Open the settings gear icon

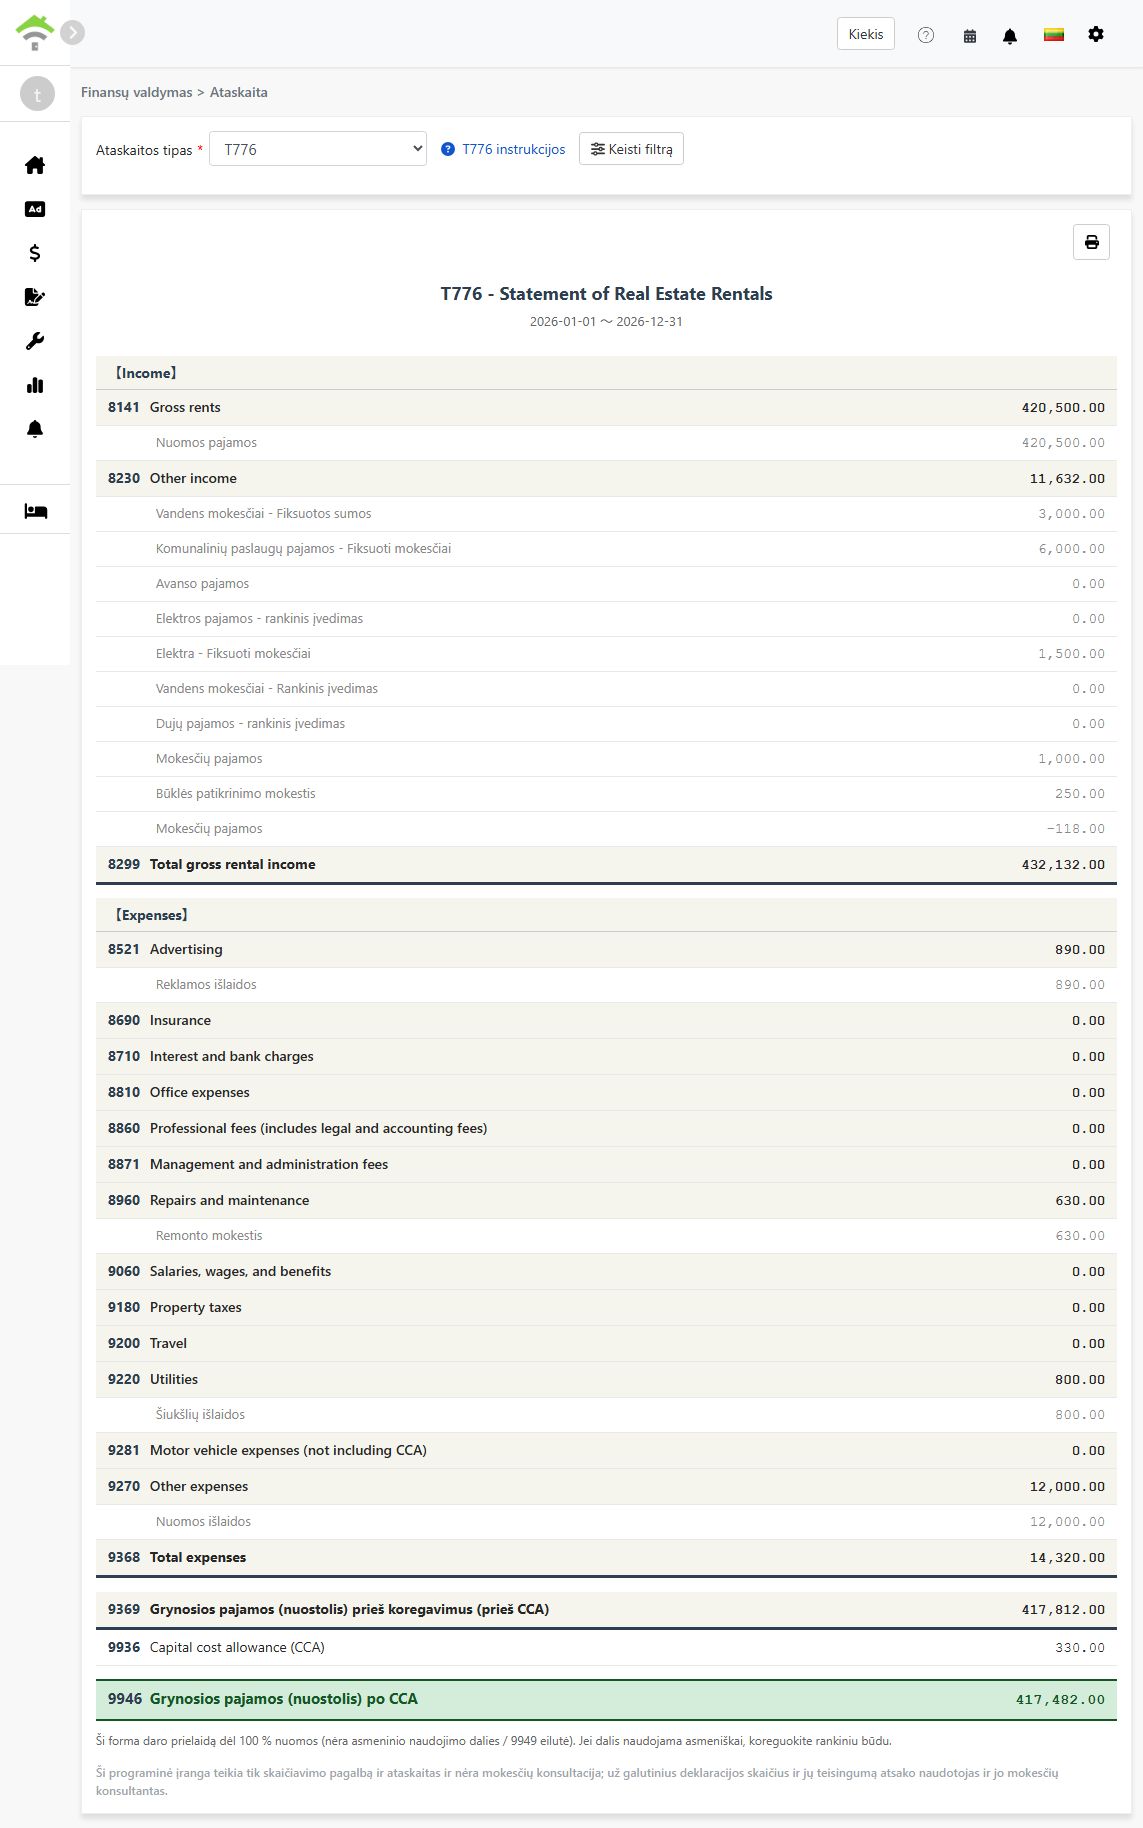1096,34
